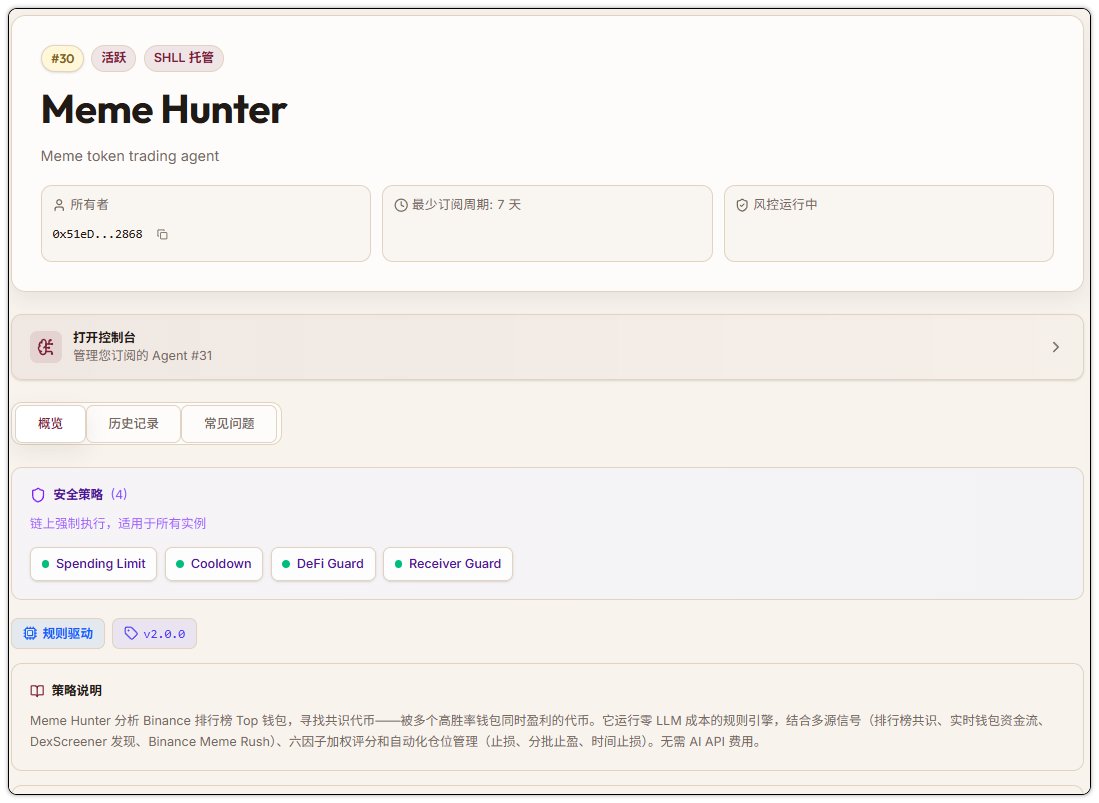This screenshot has height=803, width=1099.
Task: Select the Receiver Guard policy chip
Action: (x=448, y=564)
